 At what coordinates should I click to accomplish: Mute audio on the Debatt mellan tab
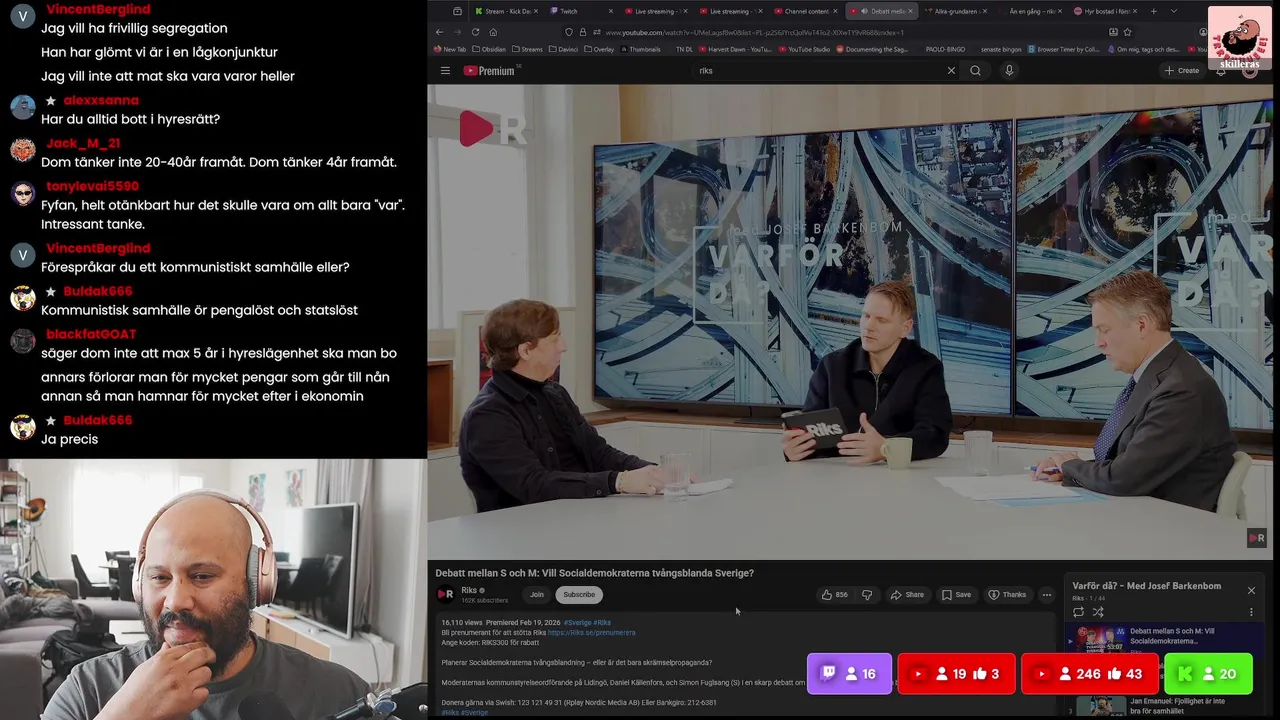(864, 11)
